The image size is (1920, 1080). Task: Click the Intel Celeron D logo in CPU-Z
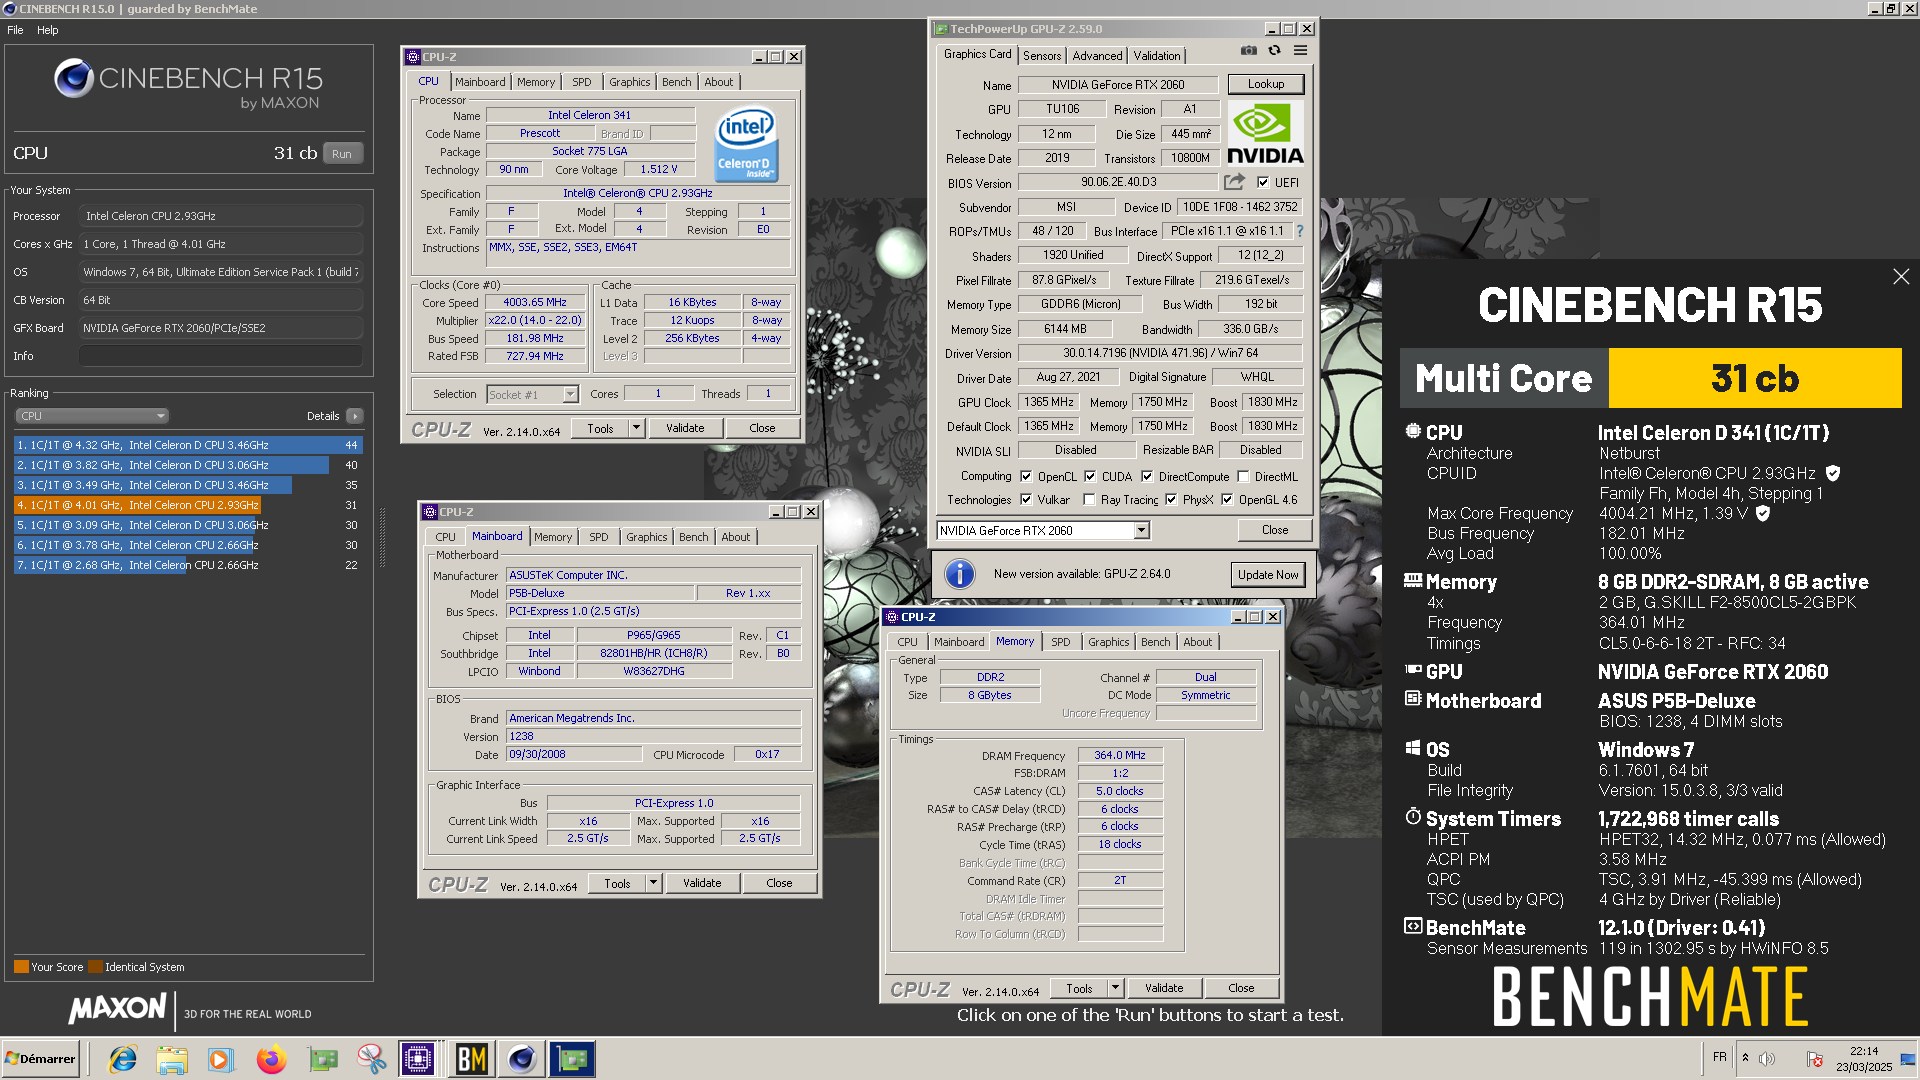[x=746, y=144]
